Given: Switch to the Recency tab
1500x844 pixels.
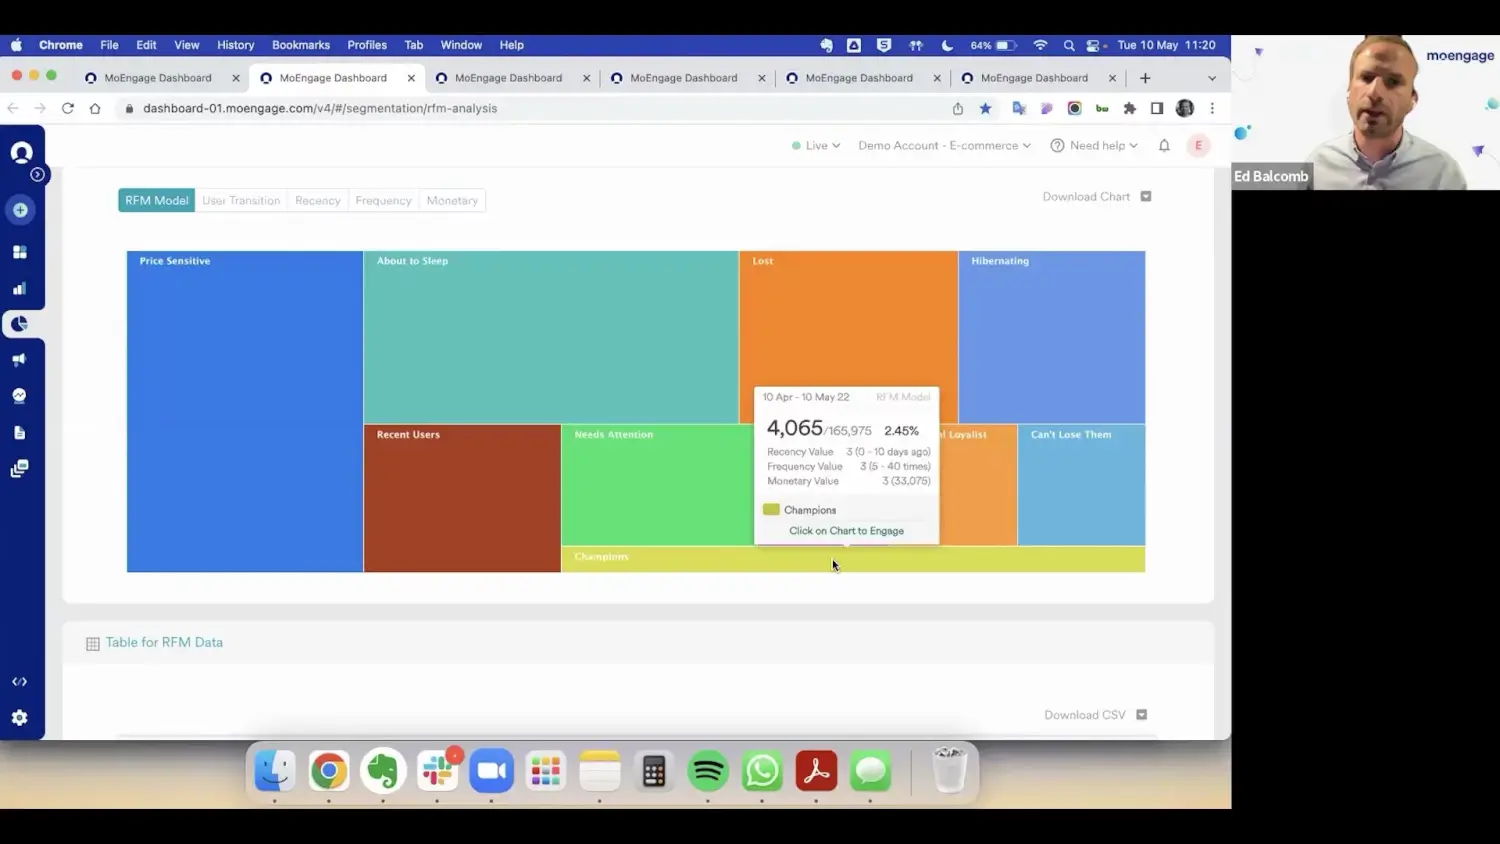Looking at the screenshot, I should pyautogui.click(x=318, y=200).
